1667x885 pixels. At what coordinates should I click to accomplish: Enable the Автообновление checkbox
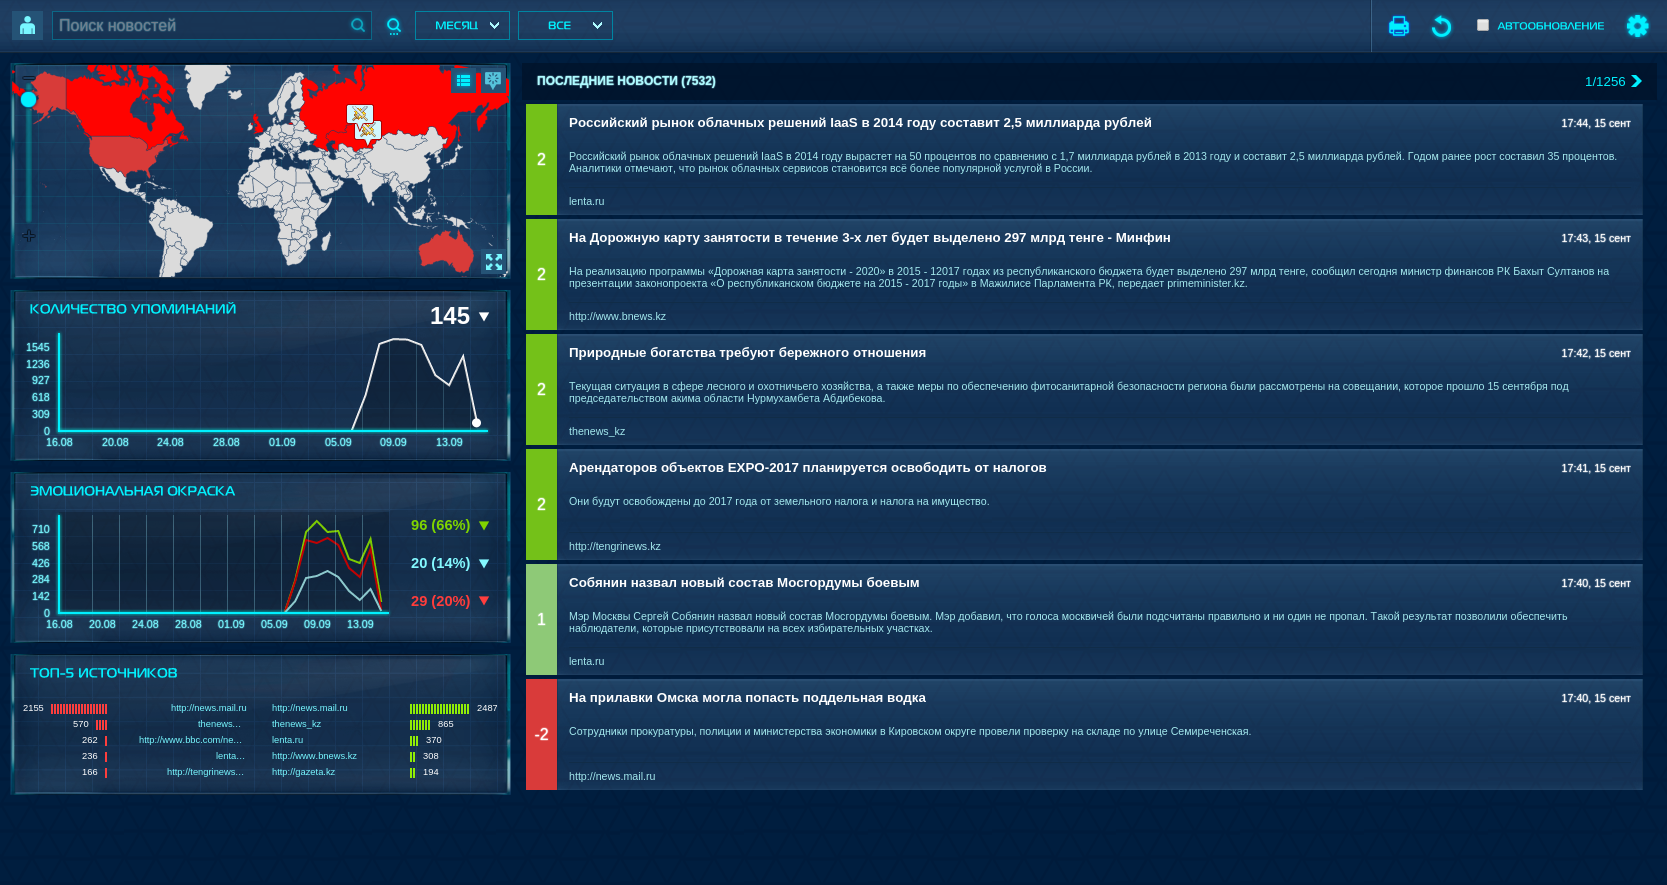1483,26
